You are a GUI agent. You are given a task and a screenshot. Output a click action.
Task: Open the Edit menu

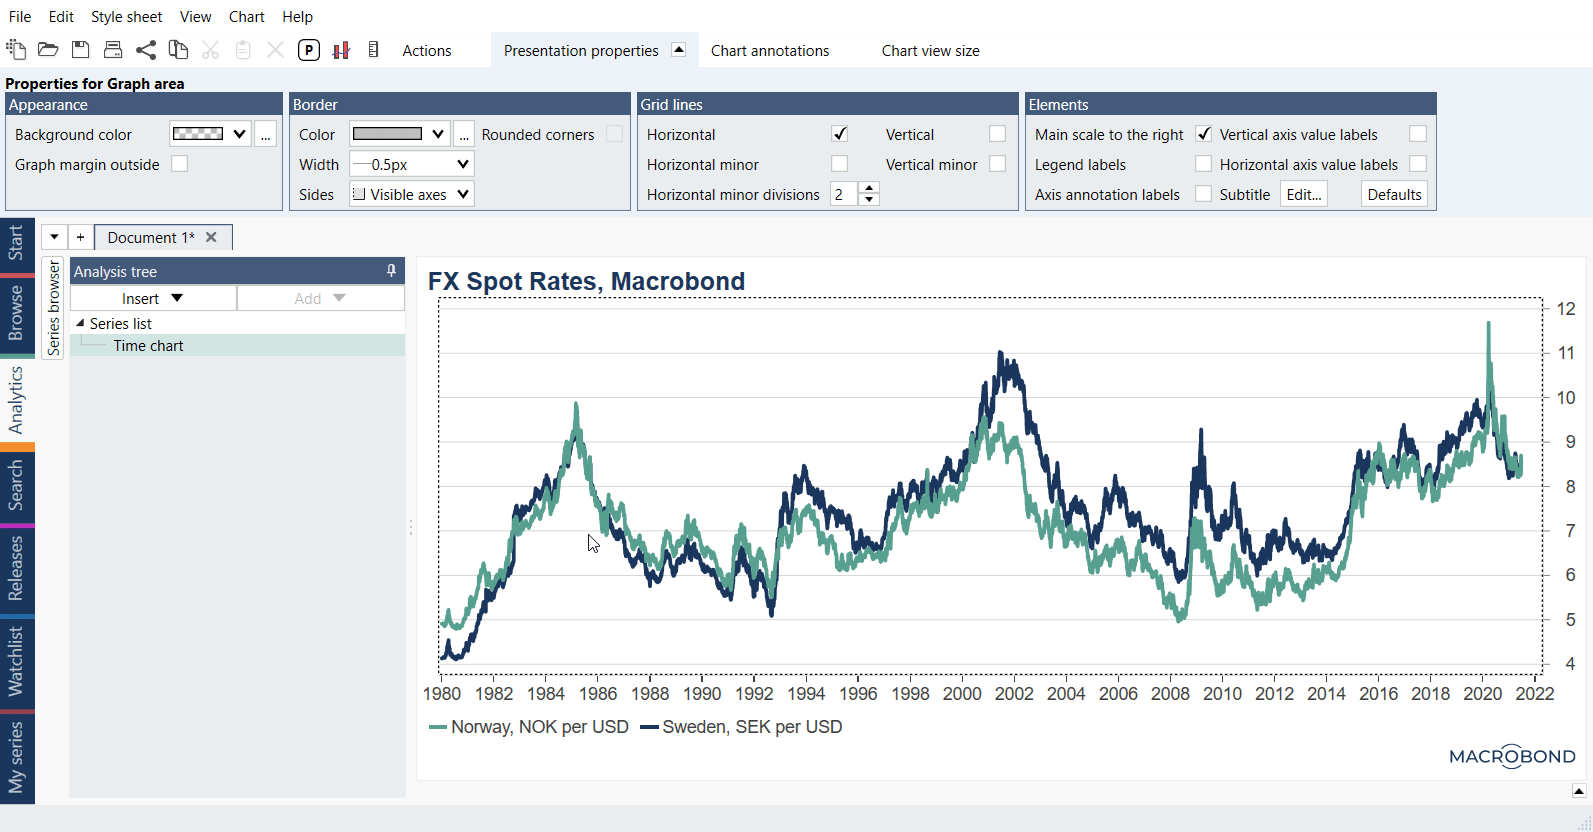tap(61, 17)
